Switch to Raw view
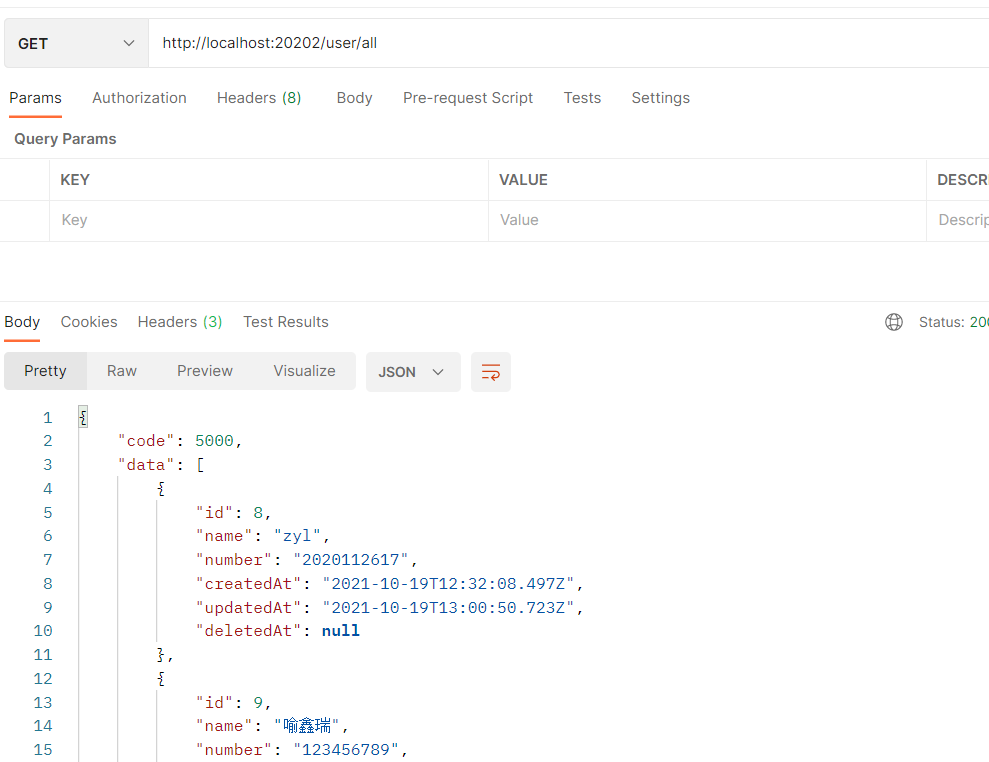Image resolution: width=989 pixels, height=762 pixels. (122, 371)
